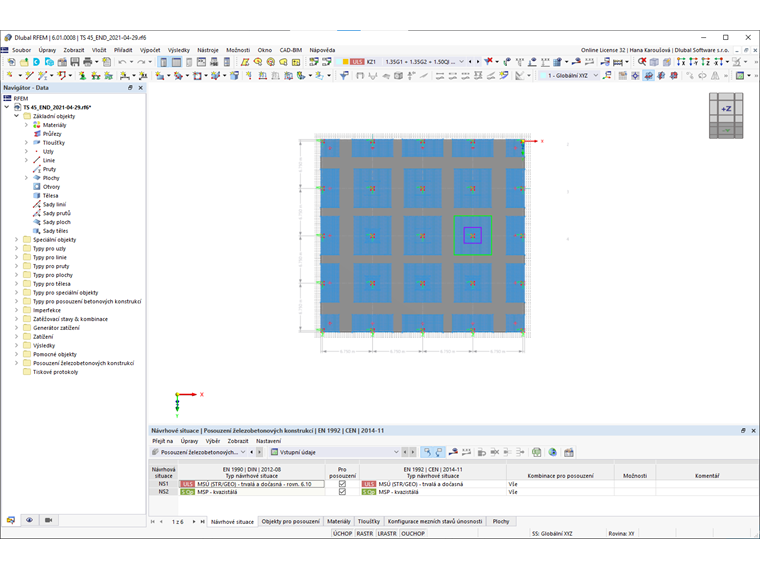The height and width of the screenshot is (570, 760).
Task: Click the Save file icon in the toolbar
Action: (75, 62)
